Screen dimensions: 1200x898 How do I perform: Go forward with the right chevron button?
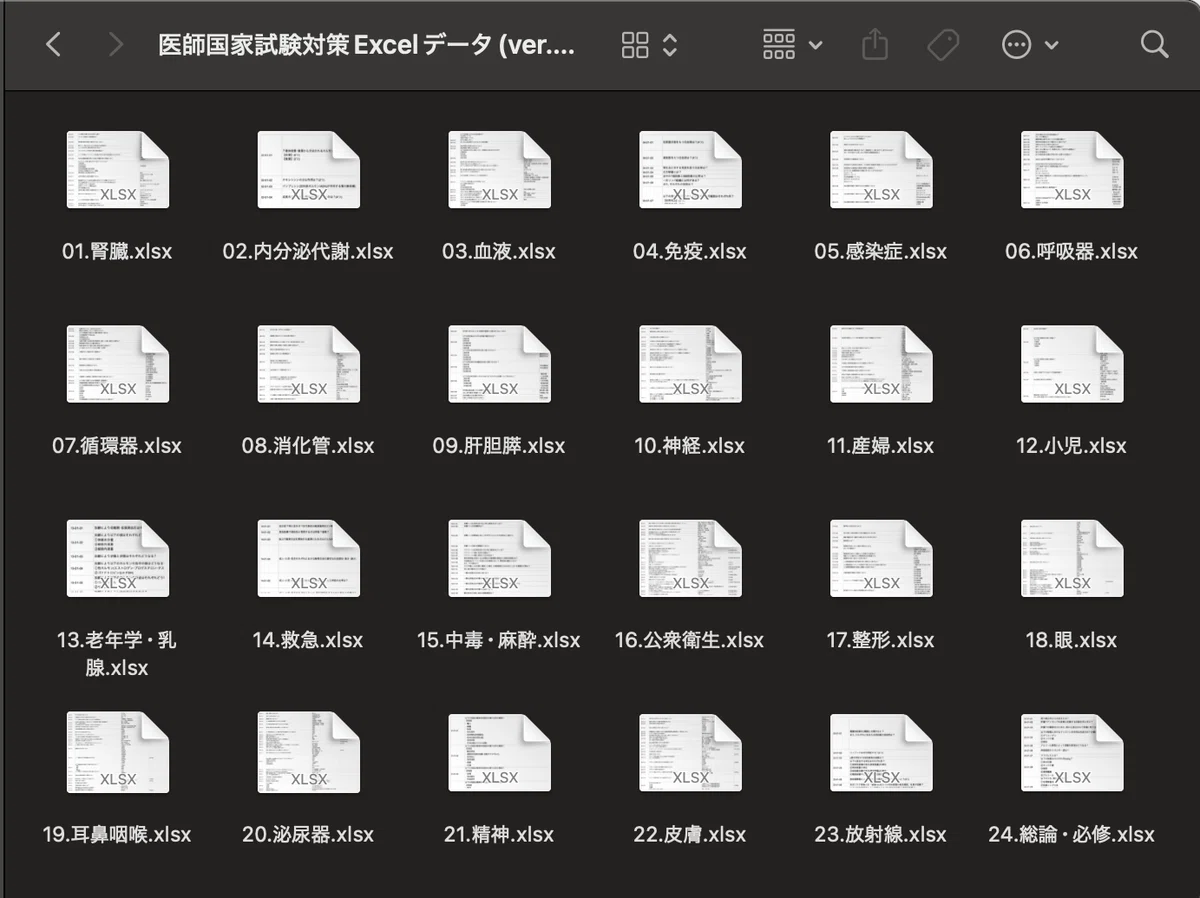(x=116, y=44)
